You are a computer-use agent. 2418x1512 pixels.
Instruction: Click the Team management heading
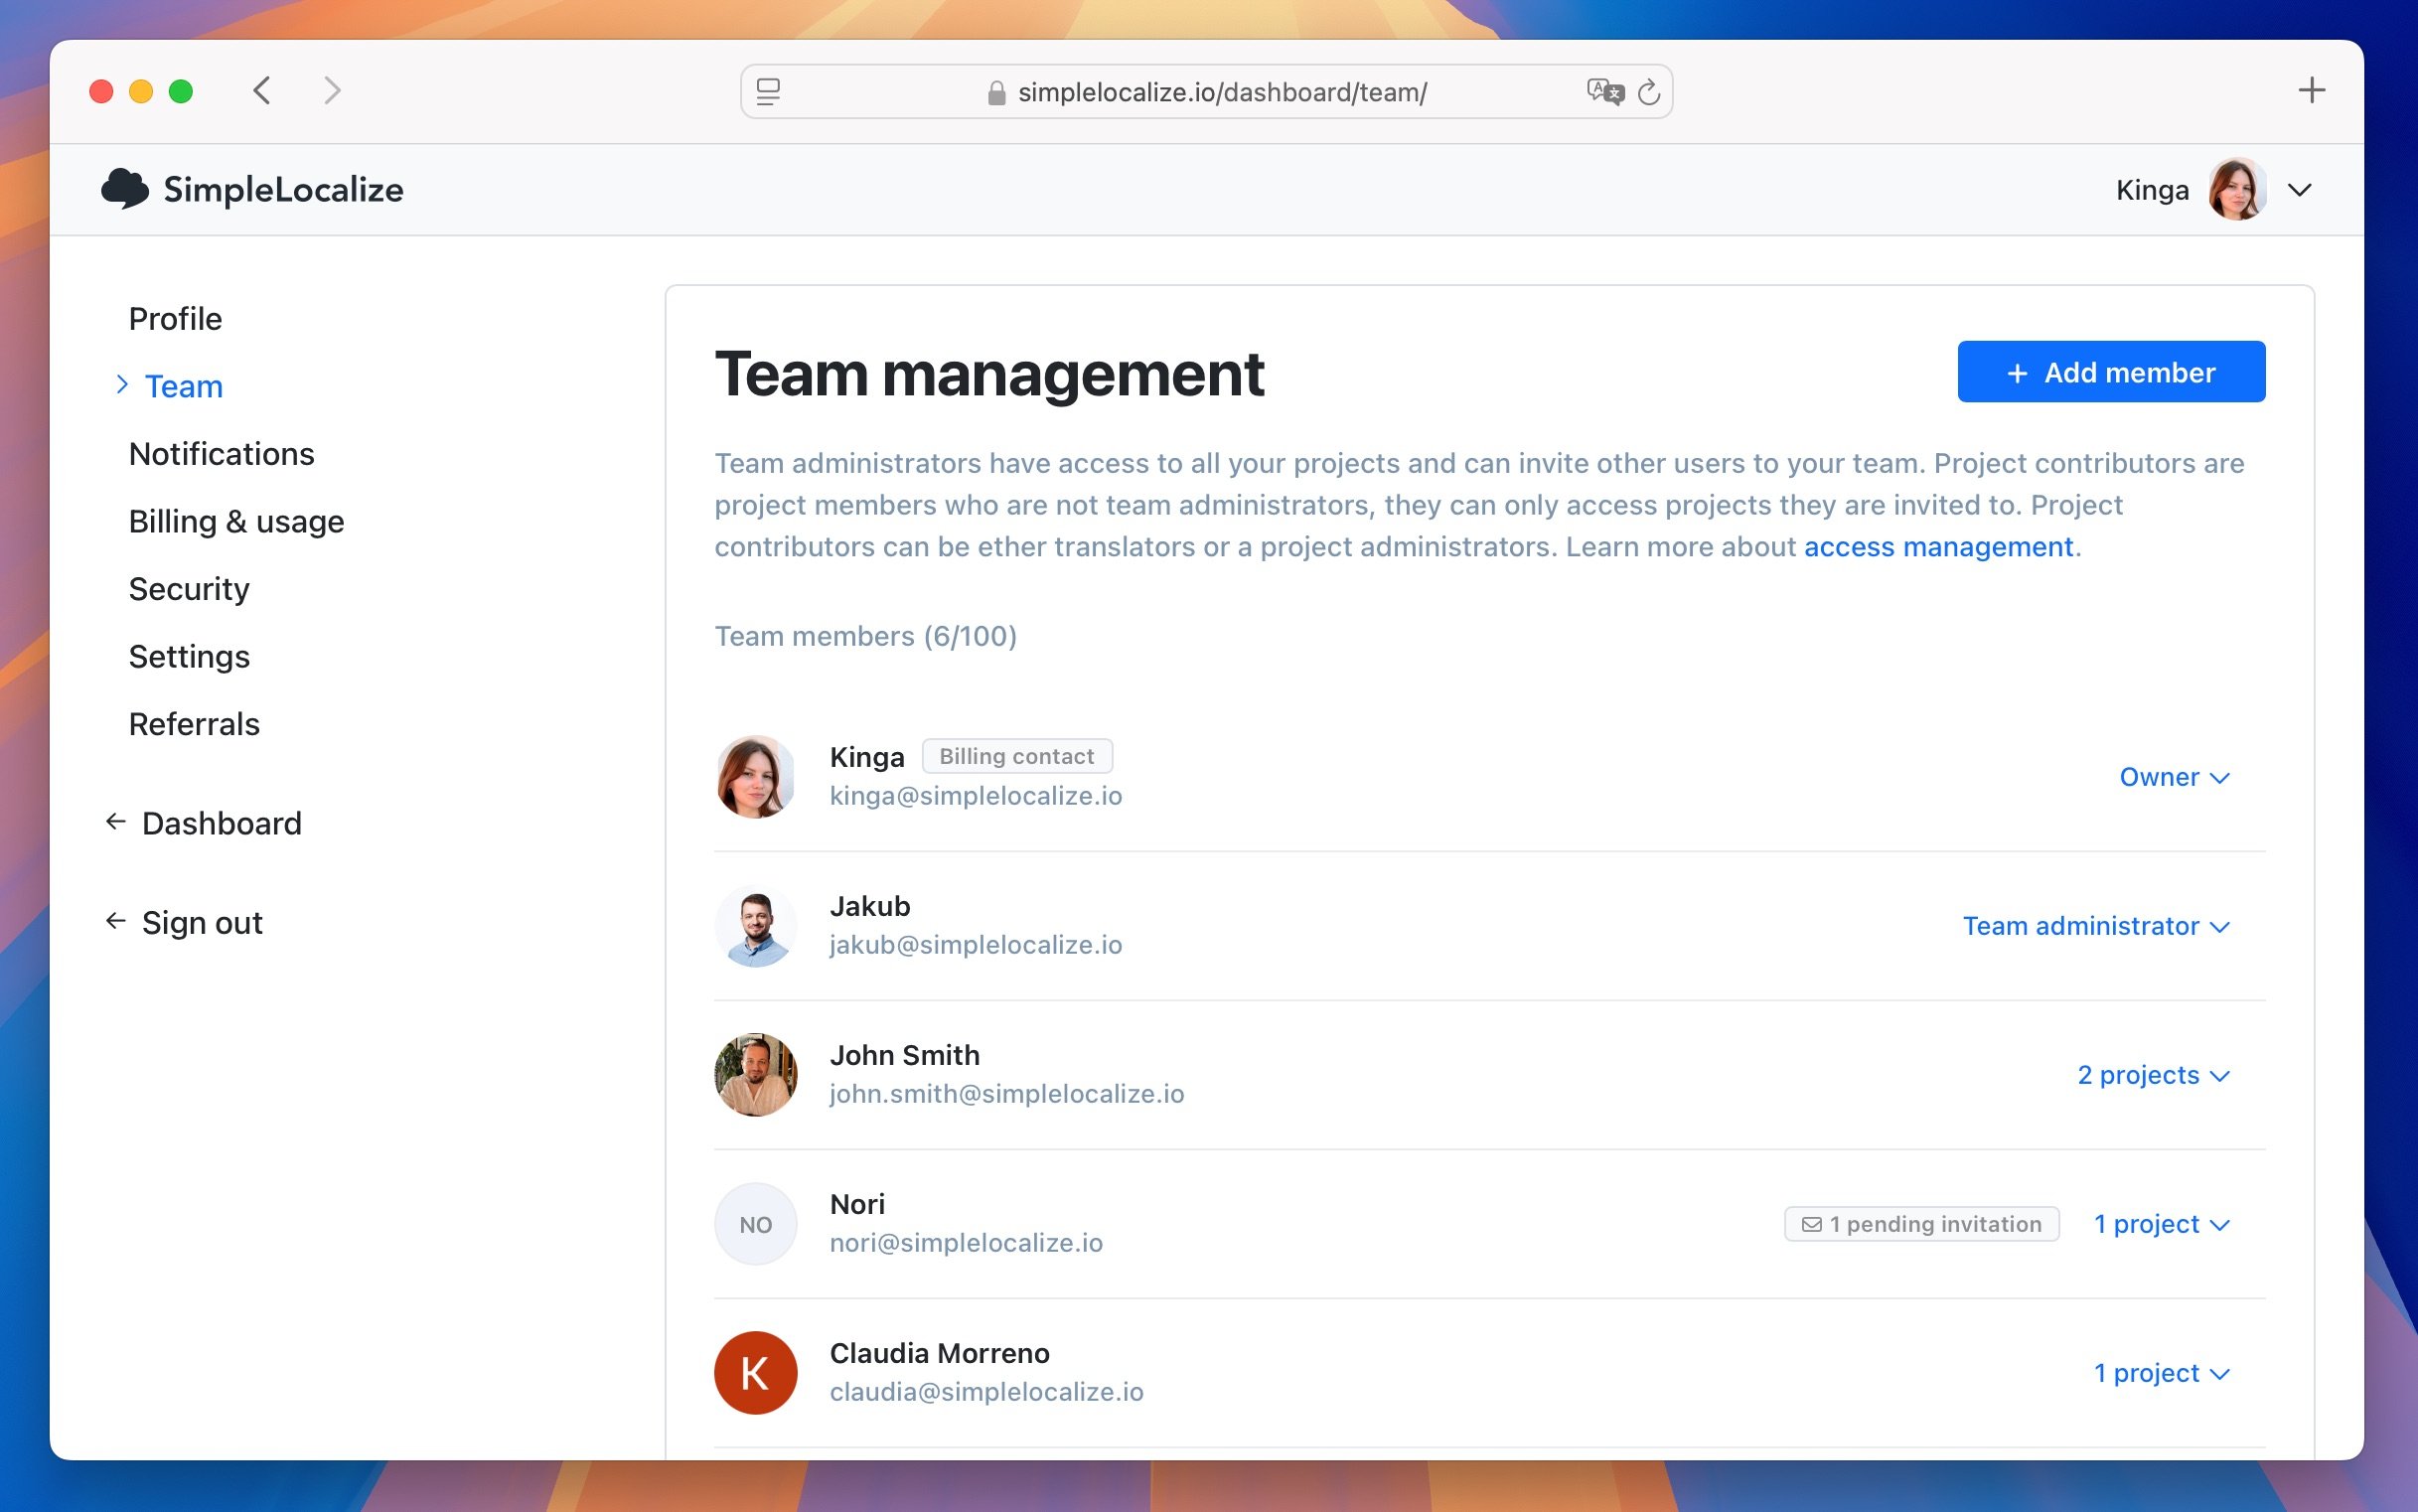pos(989,374)
